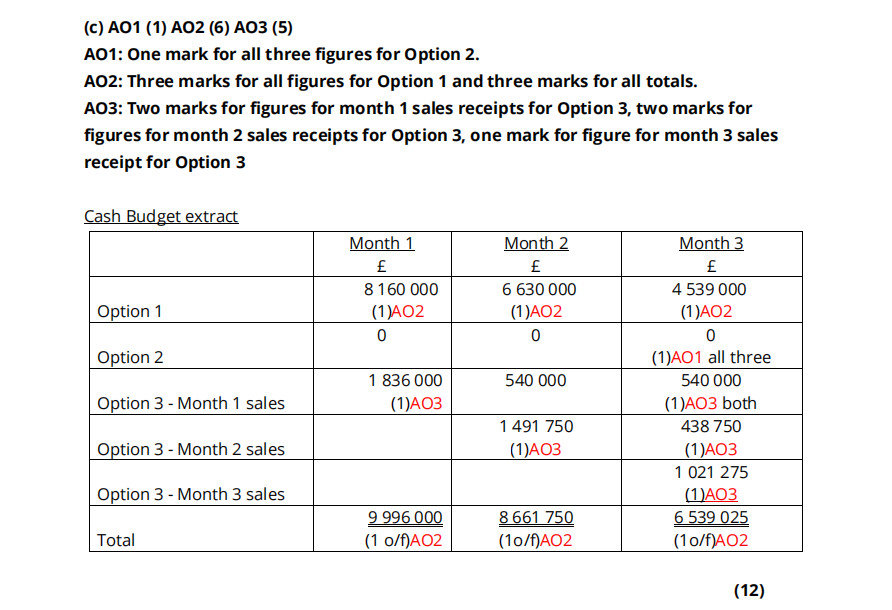Click the underlined total 6 539 025
Screen dimensions: 892x610
point(711,517)
